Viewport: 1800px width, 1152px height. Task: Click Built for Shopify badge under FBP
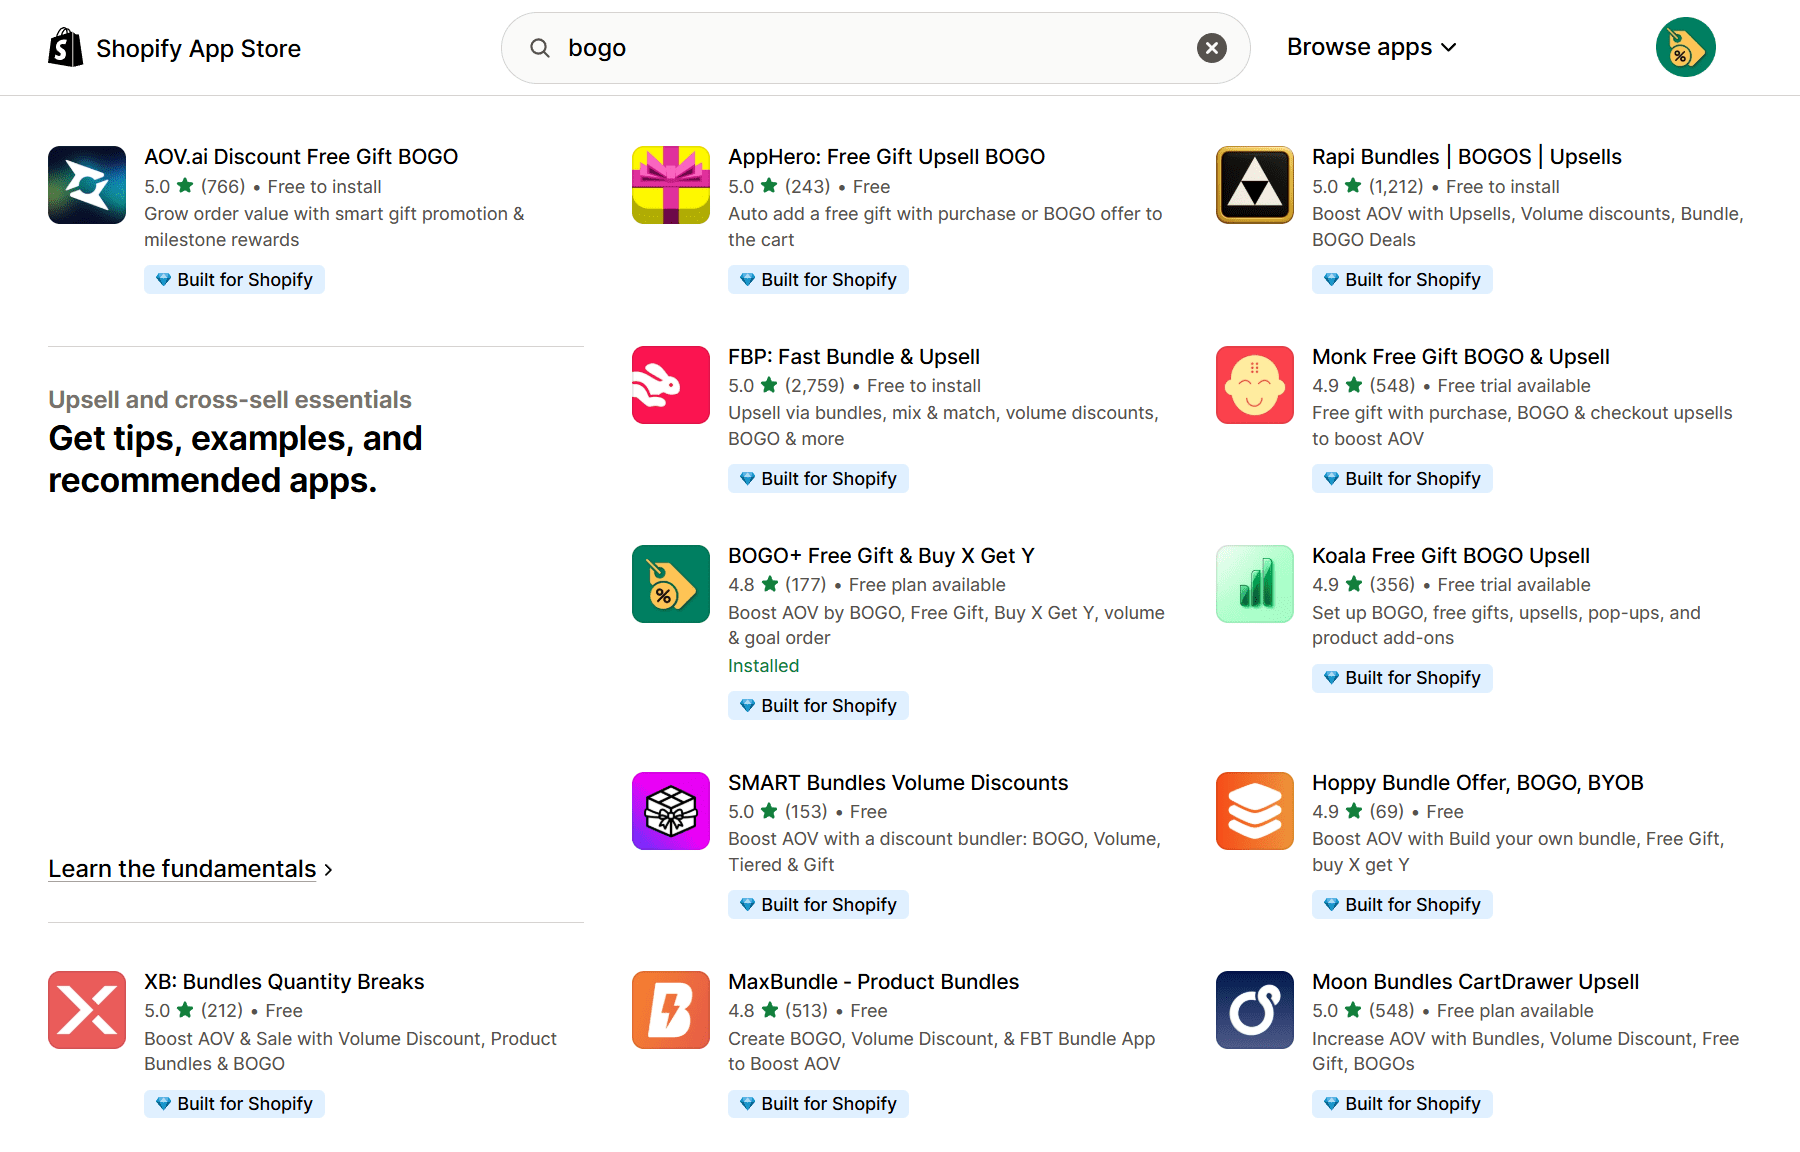(818, 479)
